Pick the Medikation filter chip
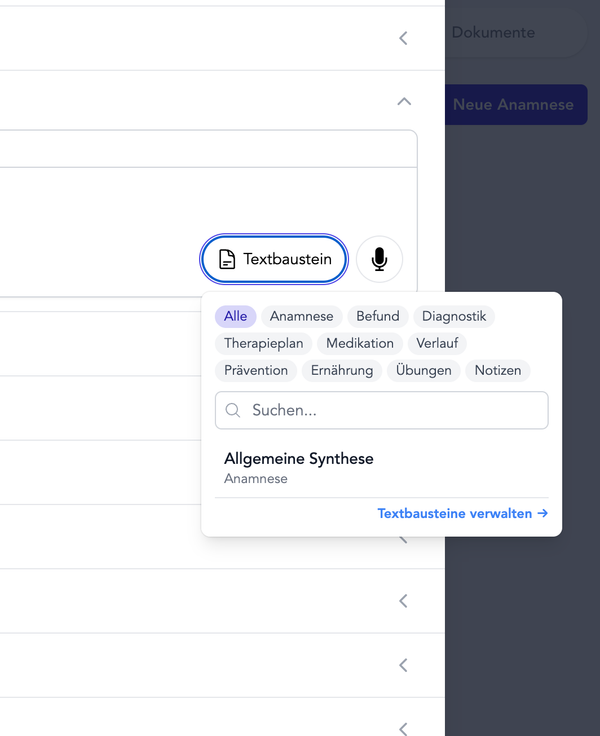Image resolution: width=600 pixels, height=736 pixels. pyautogui.click(x=360, y=343)
